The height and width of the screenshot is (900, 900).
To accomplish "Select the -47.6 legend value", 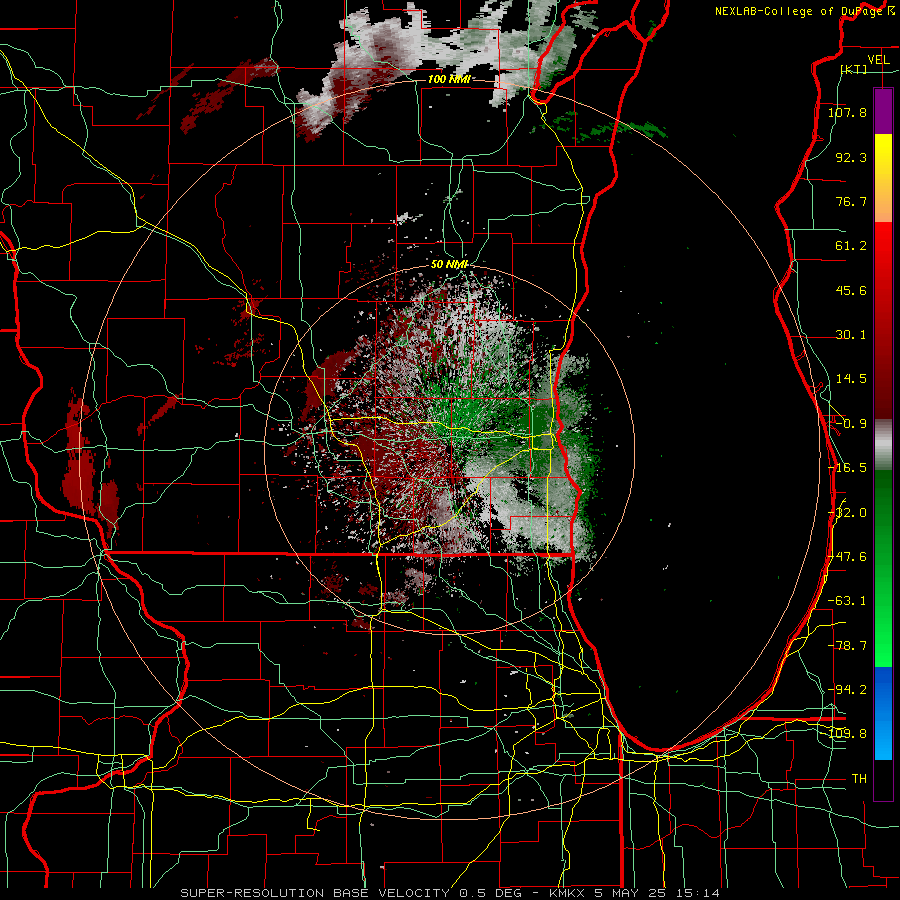I will [847, 557].
